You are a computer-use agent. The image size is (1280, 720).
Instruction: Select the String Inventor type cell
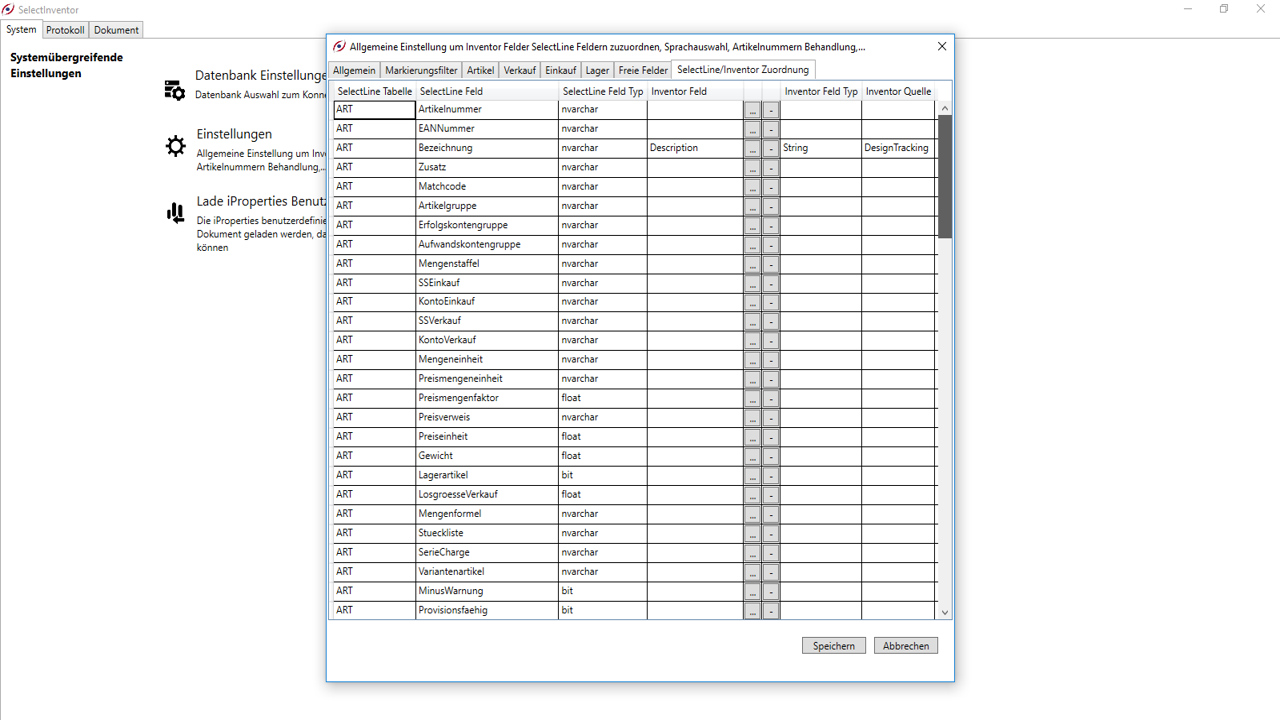(x=821, y=148)
